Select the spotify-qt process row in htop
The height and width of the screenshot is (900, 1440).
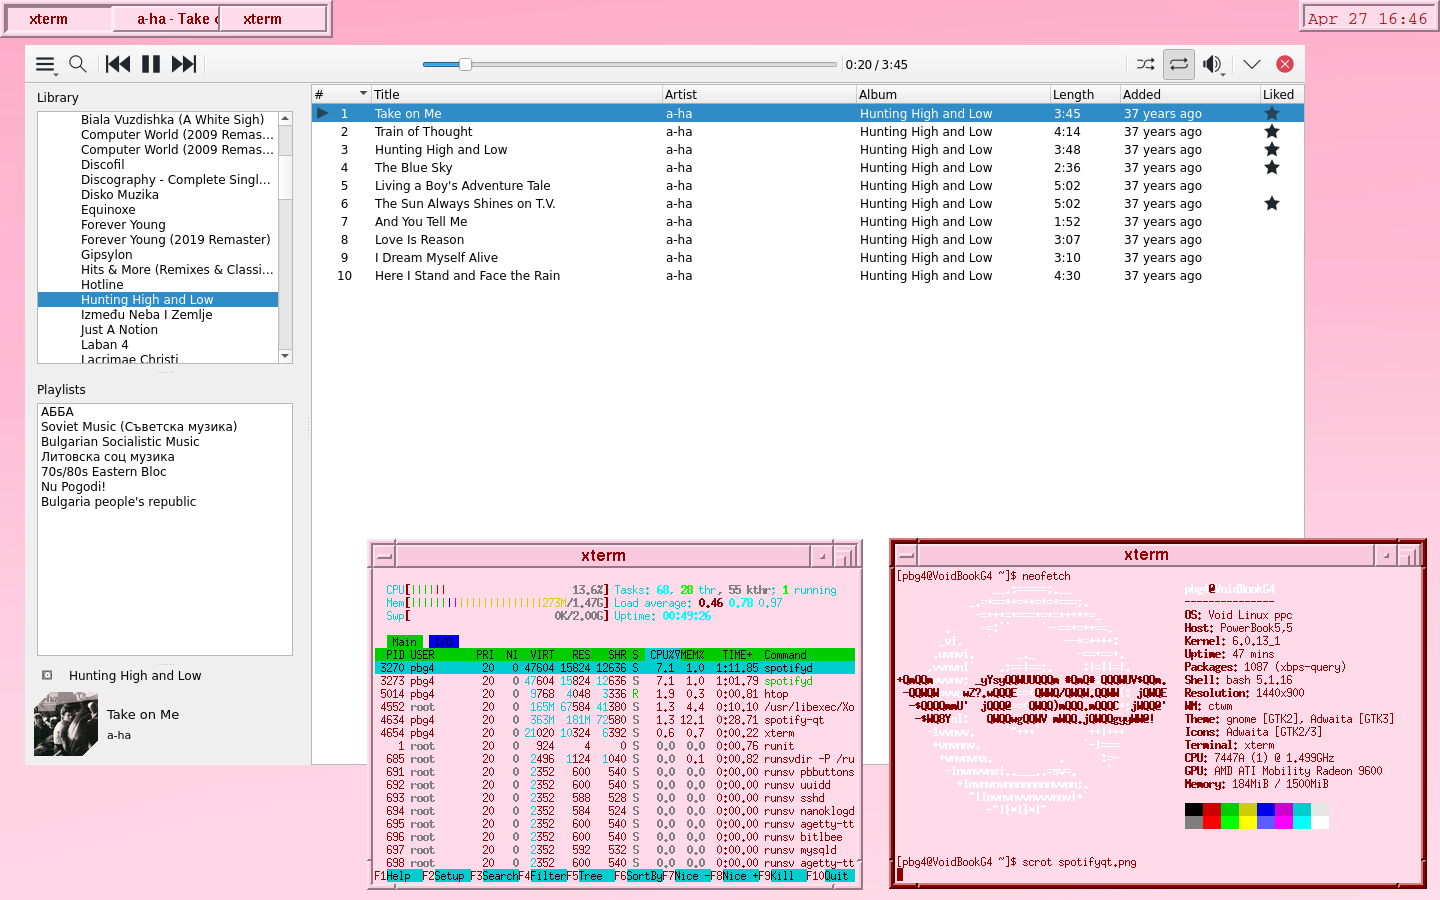[615, 720]
